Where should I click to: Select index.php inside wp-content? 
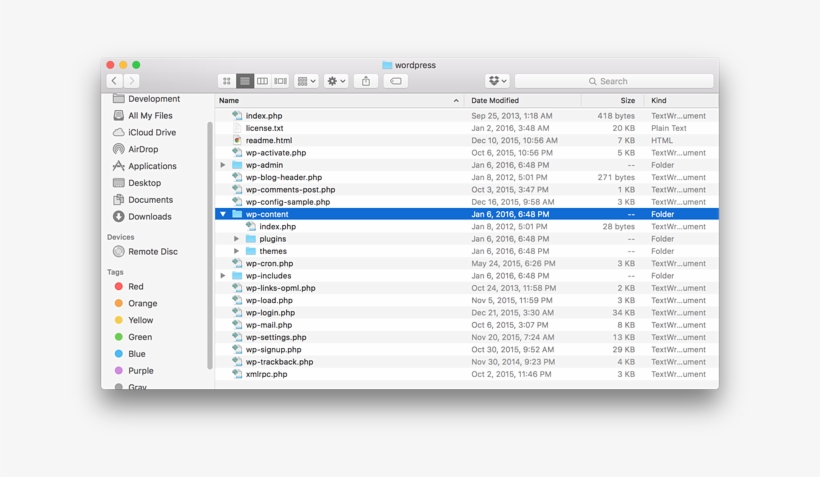coord(278,226)
